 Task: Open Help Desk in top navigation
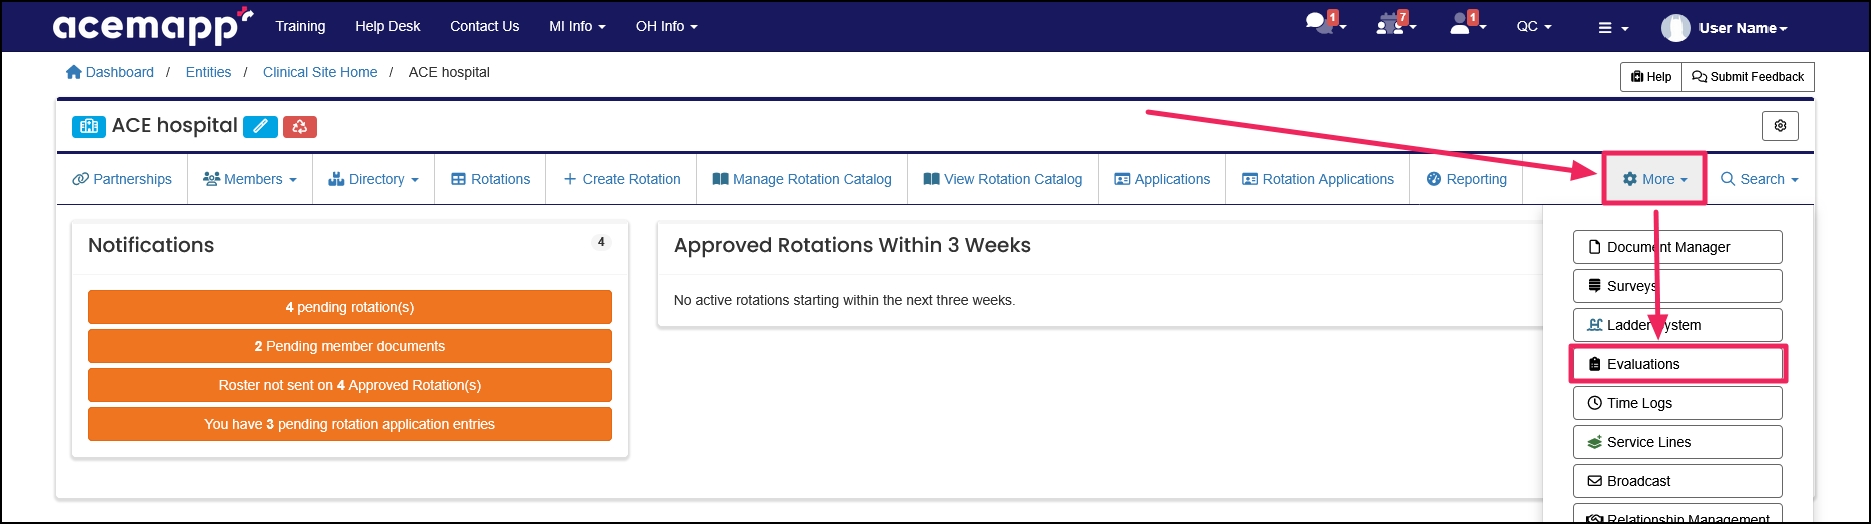click(x=388, y=26)
